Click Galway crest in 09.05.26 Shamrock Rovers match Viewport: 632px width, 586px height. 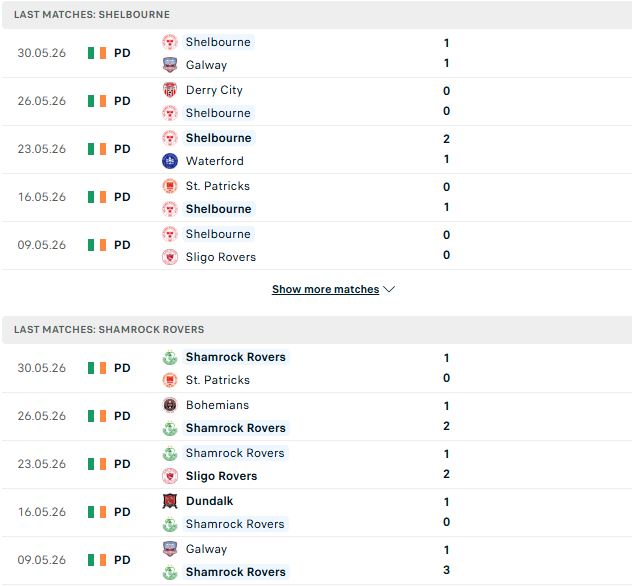click(x=170, y=549)
